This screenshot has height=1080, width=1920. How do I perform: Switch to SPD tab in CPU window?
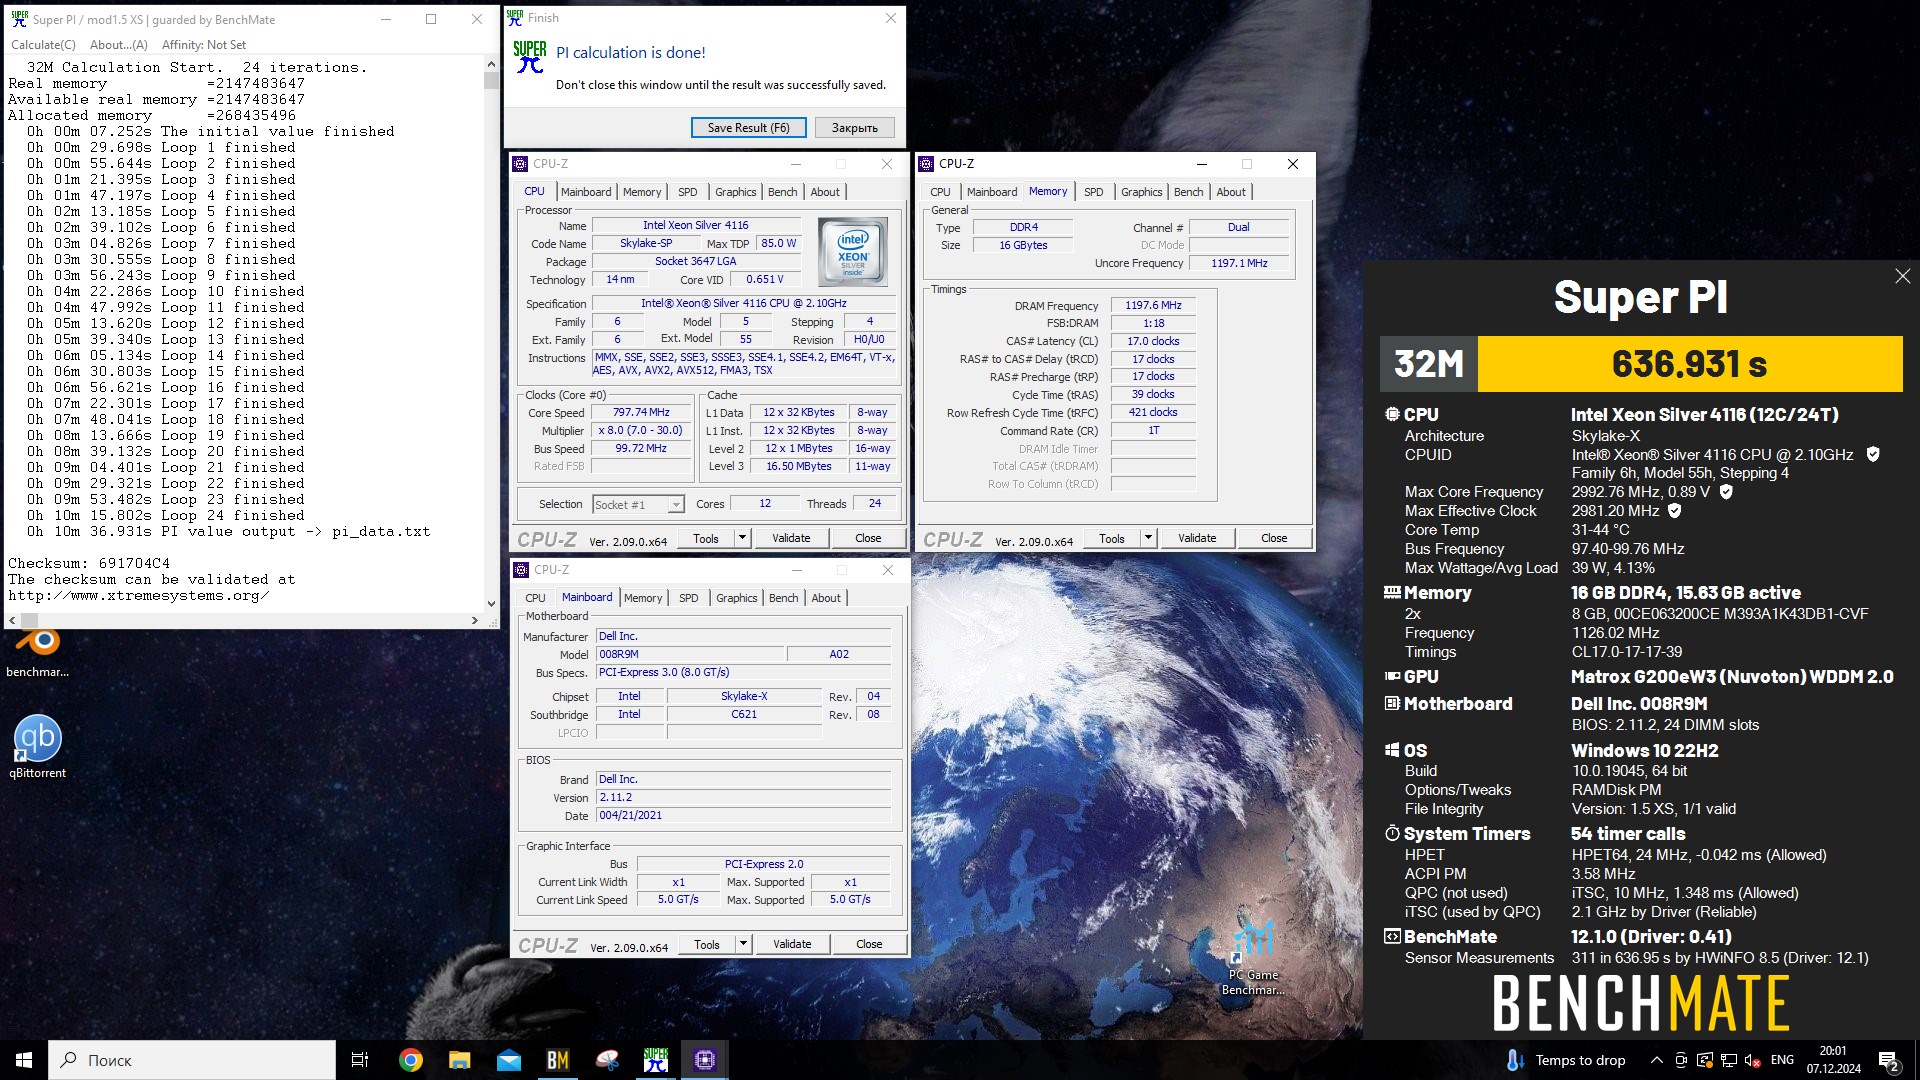[688, 192]
